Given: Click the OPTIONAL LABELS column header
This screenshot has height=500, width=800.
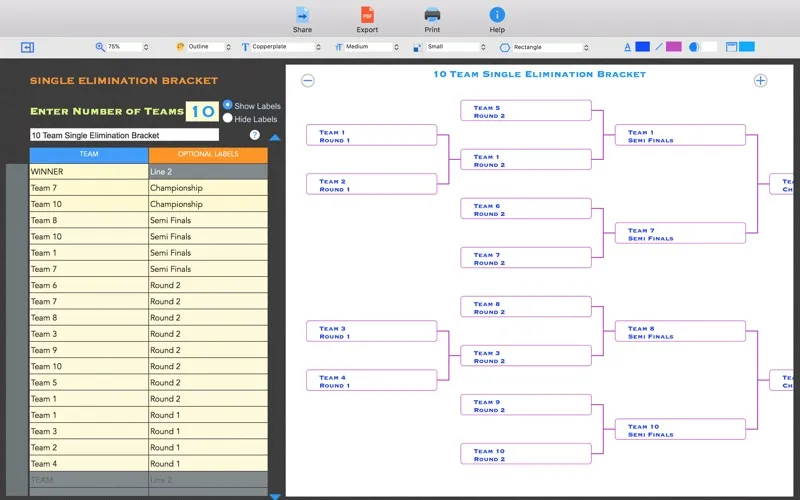Looking at the screenshot, I should (x=208, y=155).
